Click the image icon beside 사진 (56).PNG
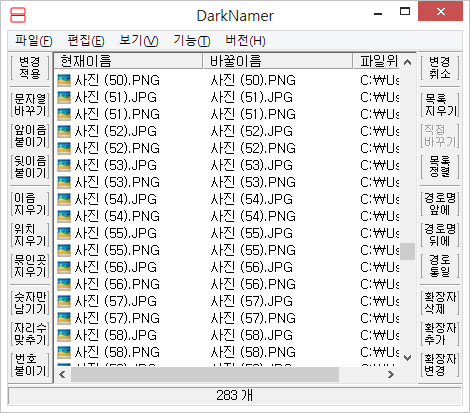This screenshot has height=413, width=470. tap(64, 284)
